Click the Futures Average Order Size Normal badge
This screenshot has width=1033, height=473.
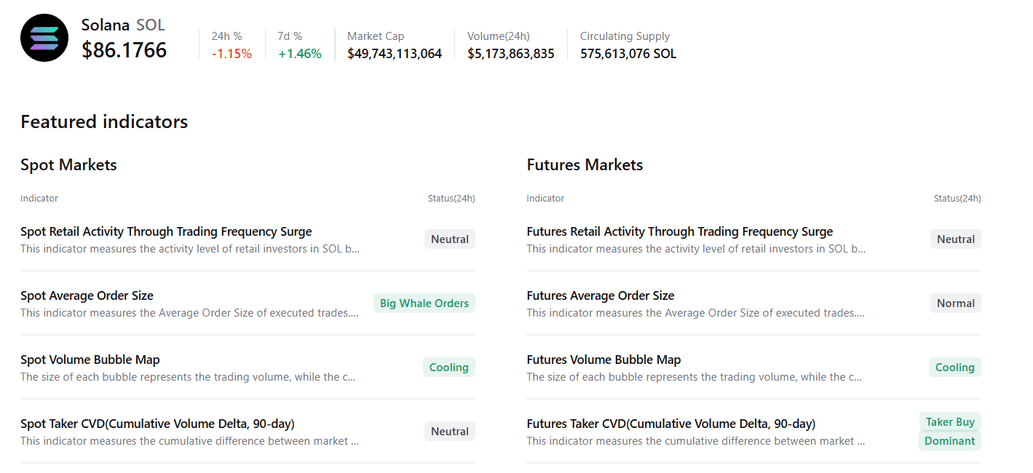[955, 303]
